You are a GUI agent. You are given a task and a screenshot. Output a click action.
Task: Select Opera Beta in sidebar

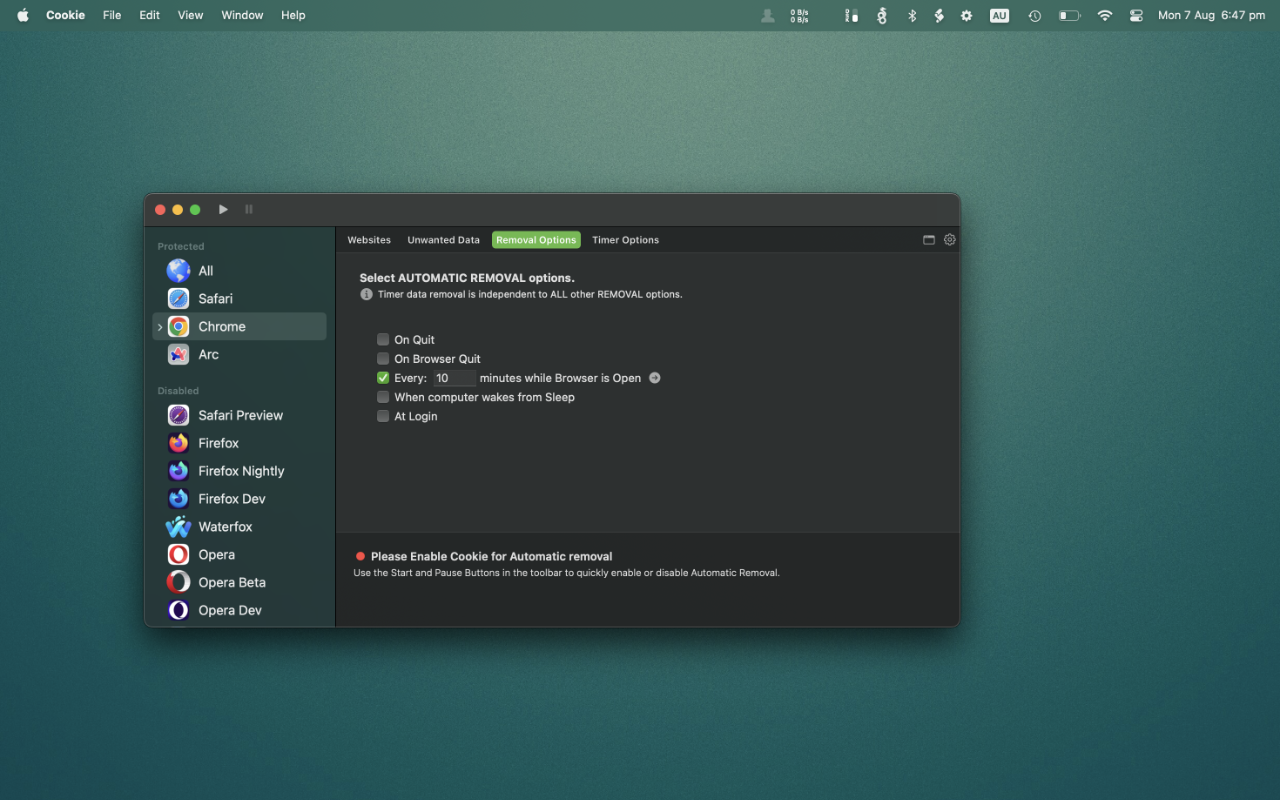click(231, 583)
